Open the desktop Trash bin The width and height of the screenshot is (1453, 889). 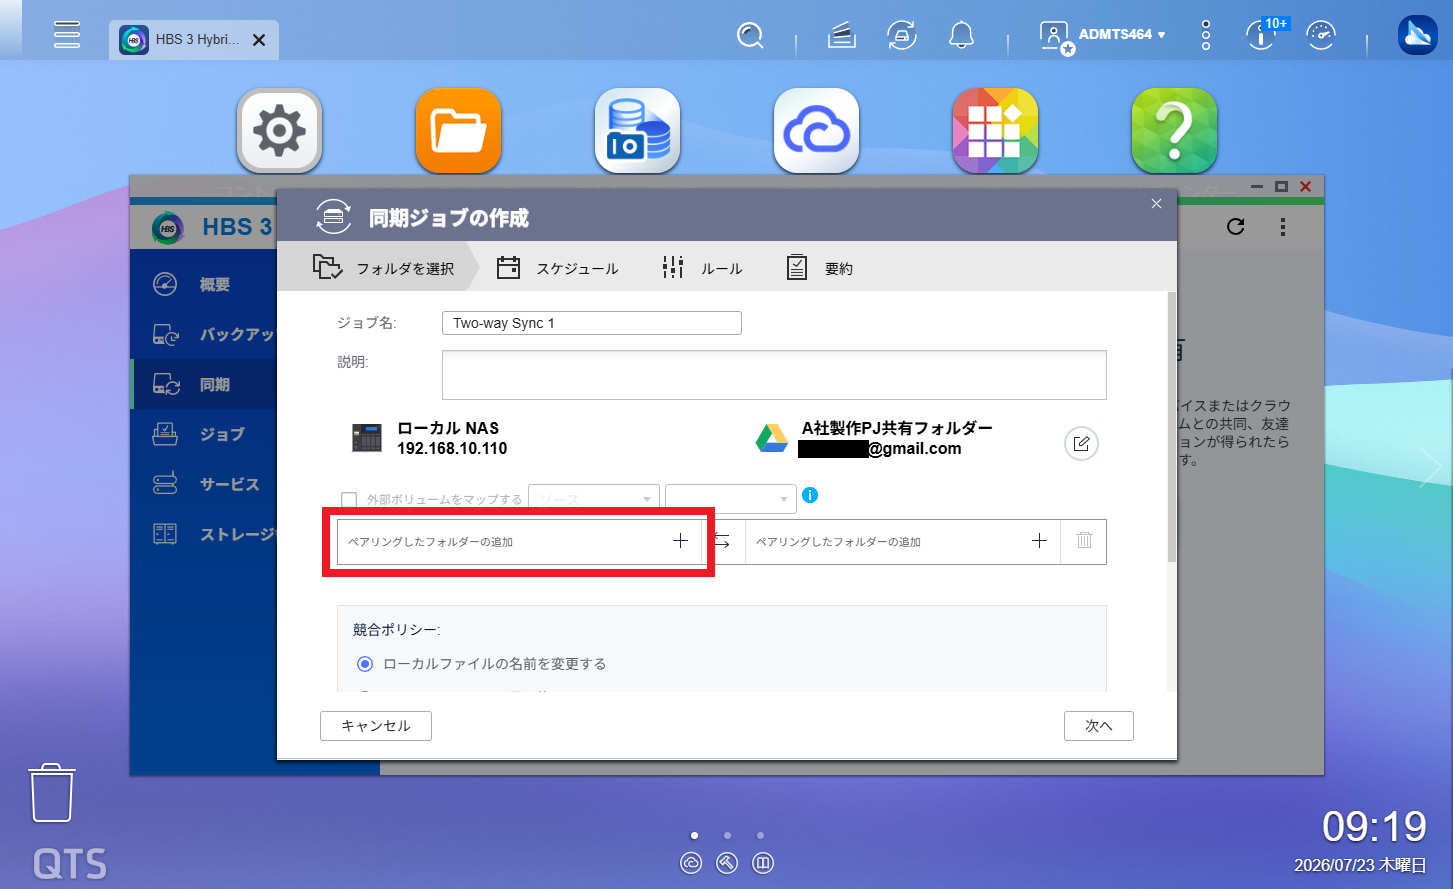point(51,793)
